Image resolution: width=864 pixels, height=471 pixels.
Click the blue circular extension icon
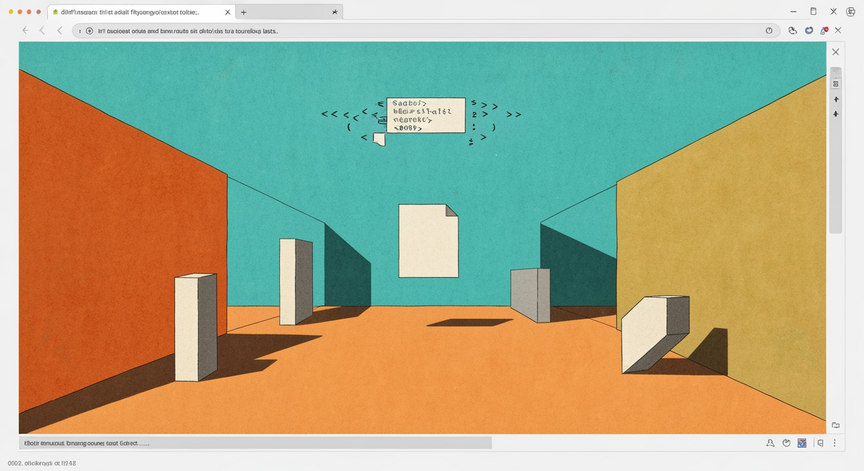pyautogui.click(x=809, y=31)
